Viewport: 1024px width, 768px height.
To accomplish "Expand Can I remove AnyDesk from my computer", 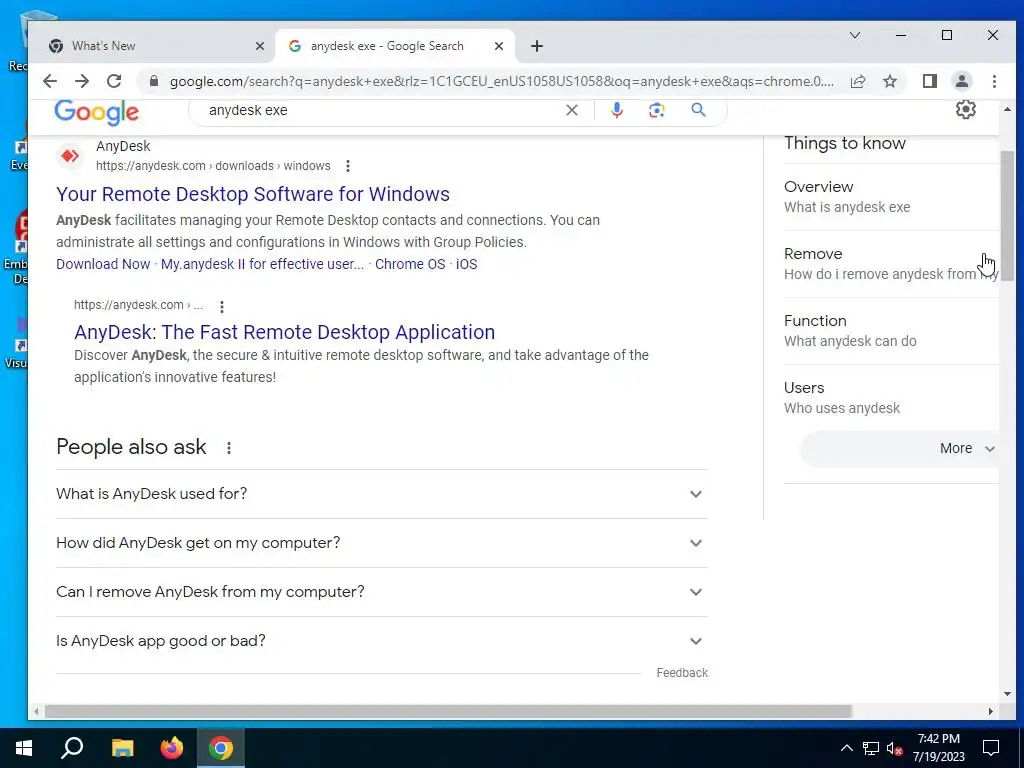I will (382, 592).
